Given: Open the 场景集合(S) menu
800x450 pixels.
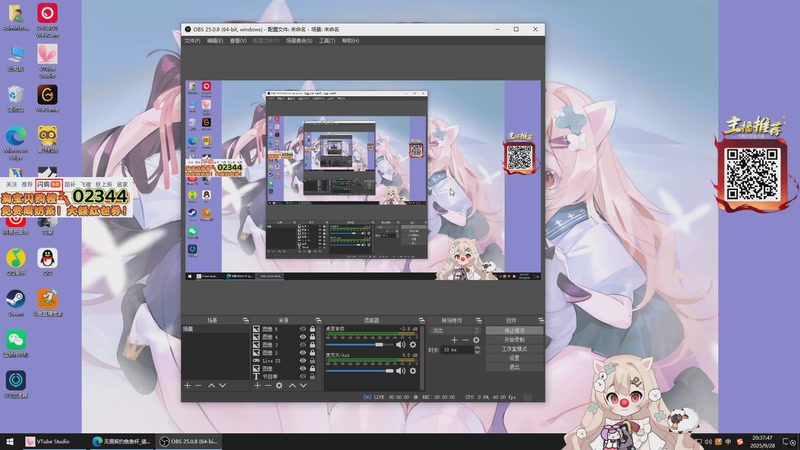Looking at the screenshot, I should tap(299, 41).
